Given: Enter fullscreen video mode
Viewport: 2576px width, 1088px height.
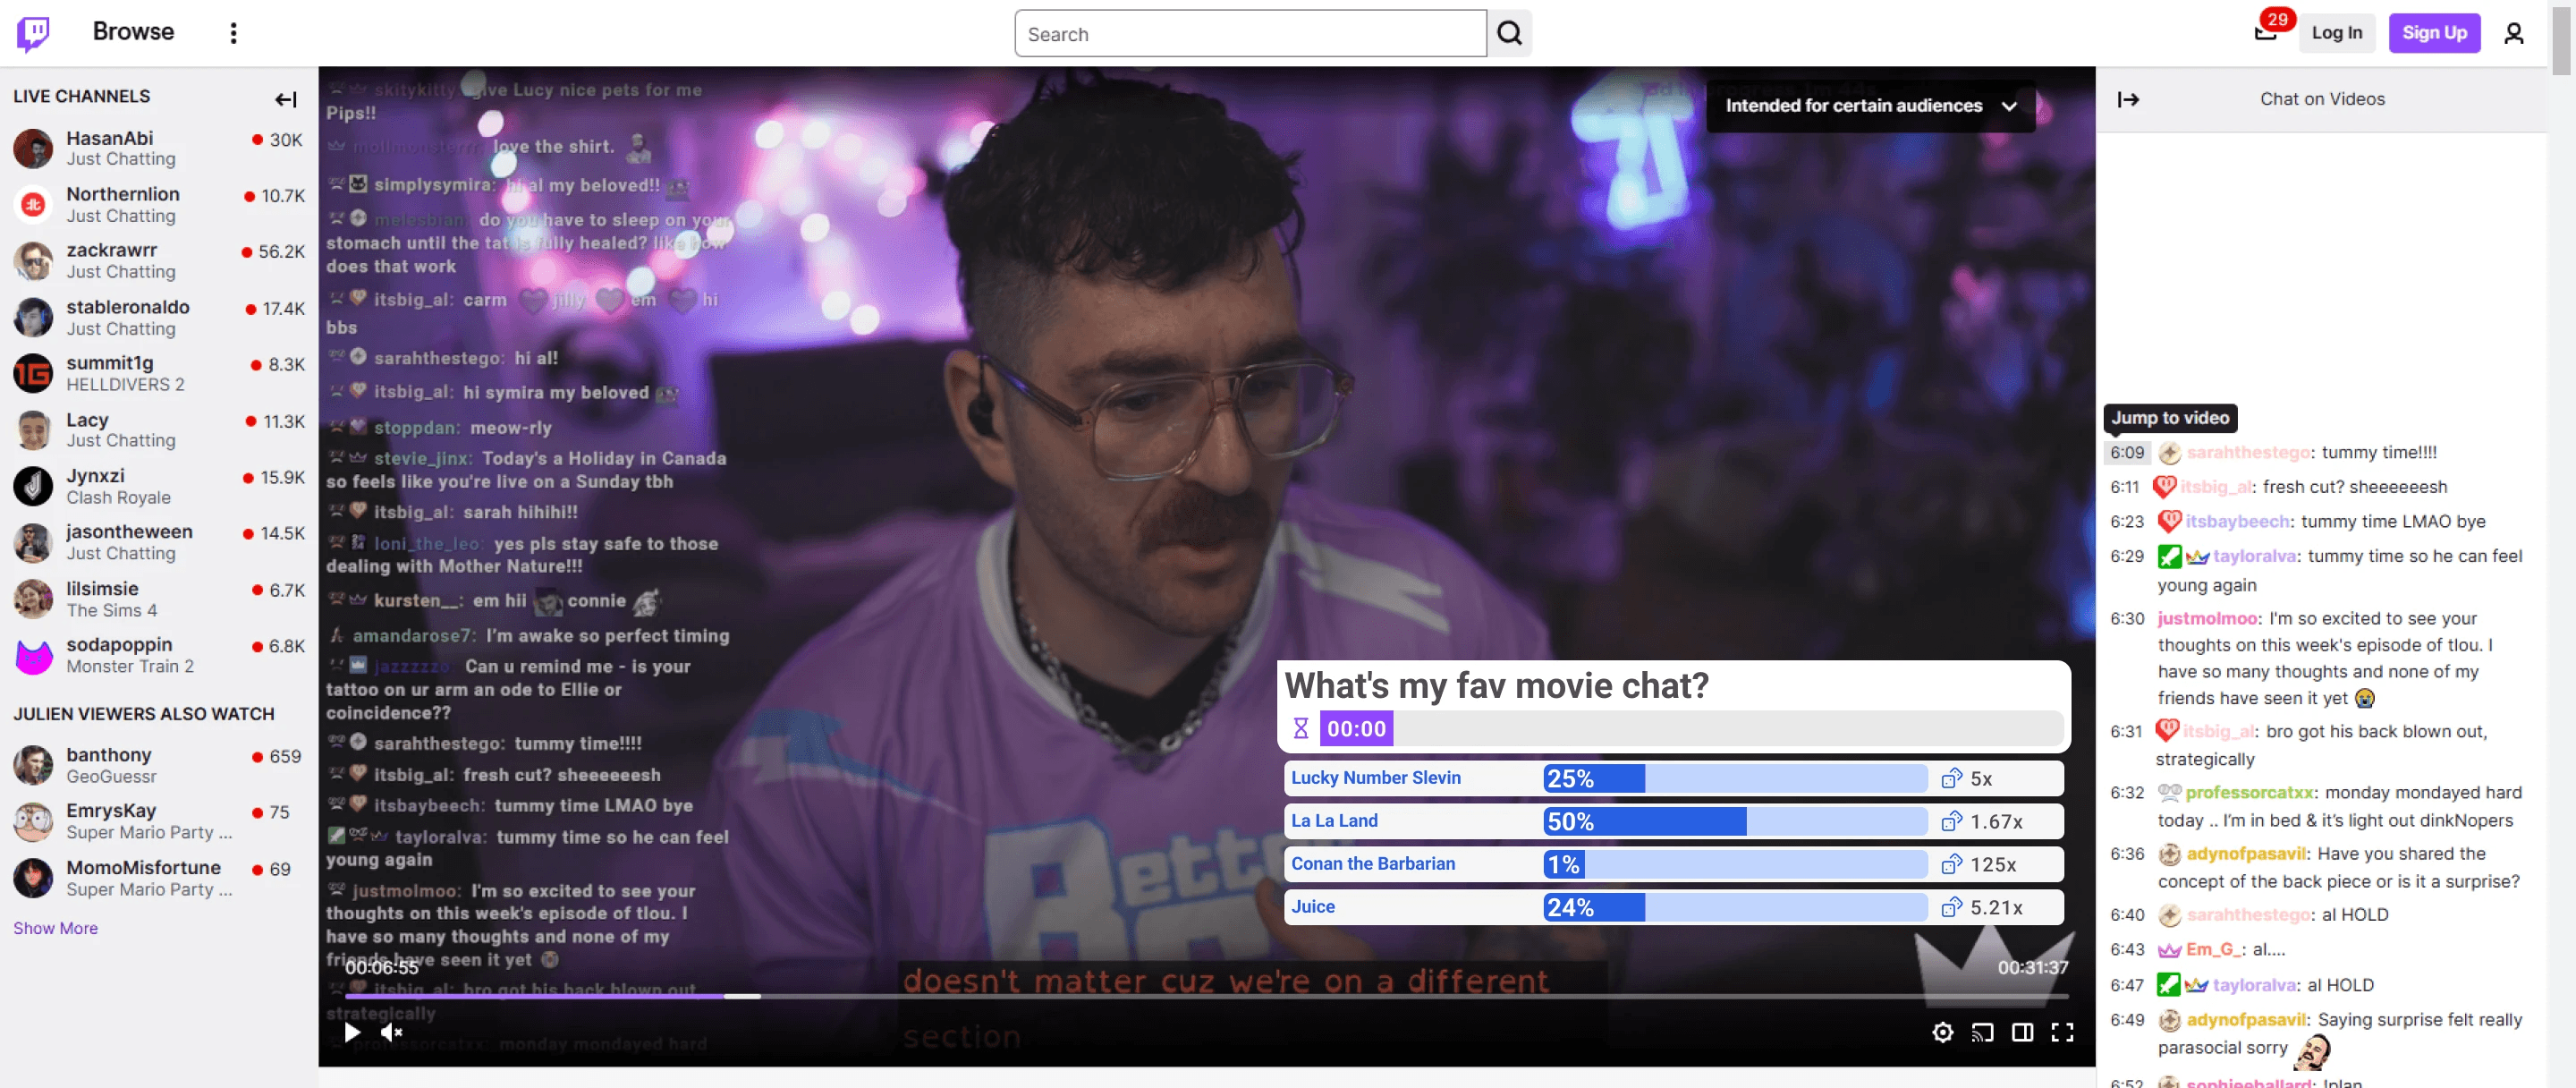Looking at the screenshot, I should (x=2062, y=1032).
